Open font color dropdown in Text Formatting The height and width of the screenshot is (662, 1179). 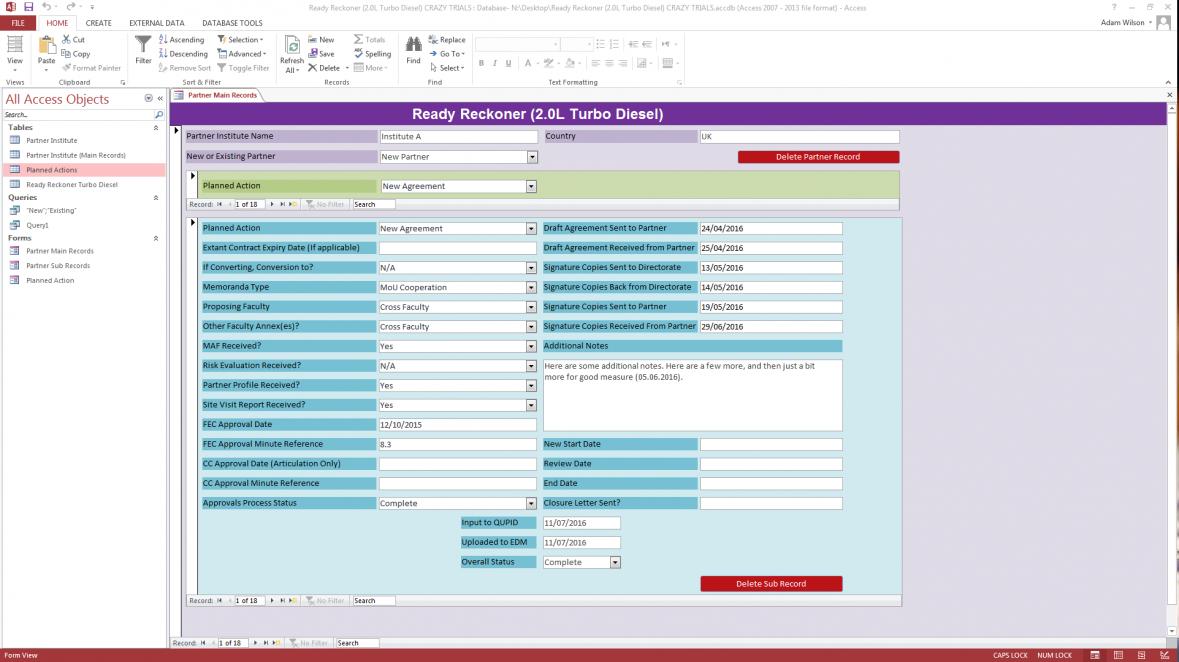538,63
